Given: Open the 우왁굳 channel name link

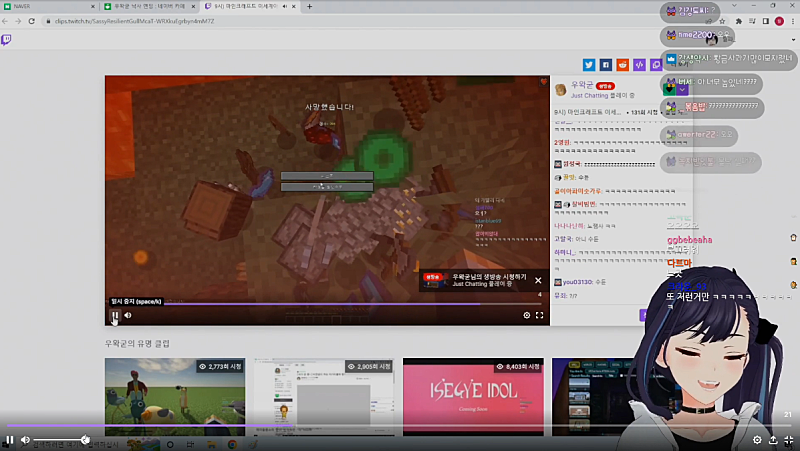Looking at the screenshot, I should coord(582,85).
